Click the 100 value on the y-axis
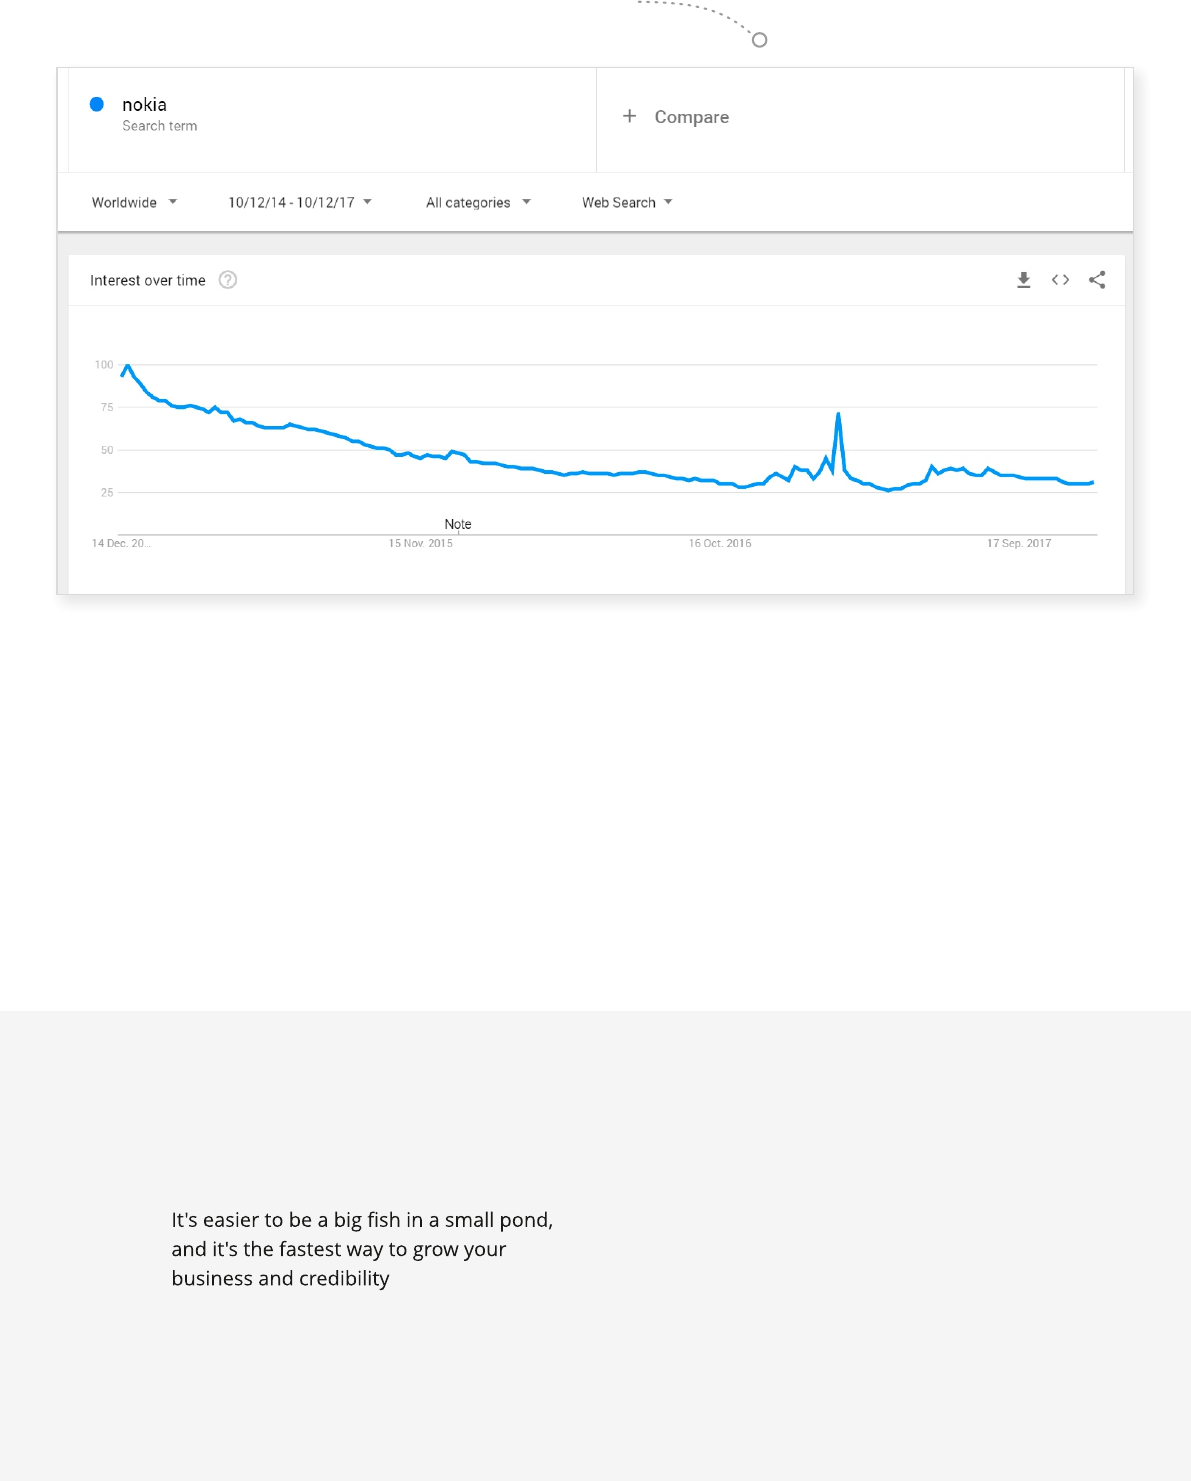The image size is (1191, 1481). point(104,365)
